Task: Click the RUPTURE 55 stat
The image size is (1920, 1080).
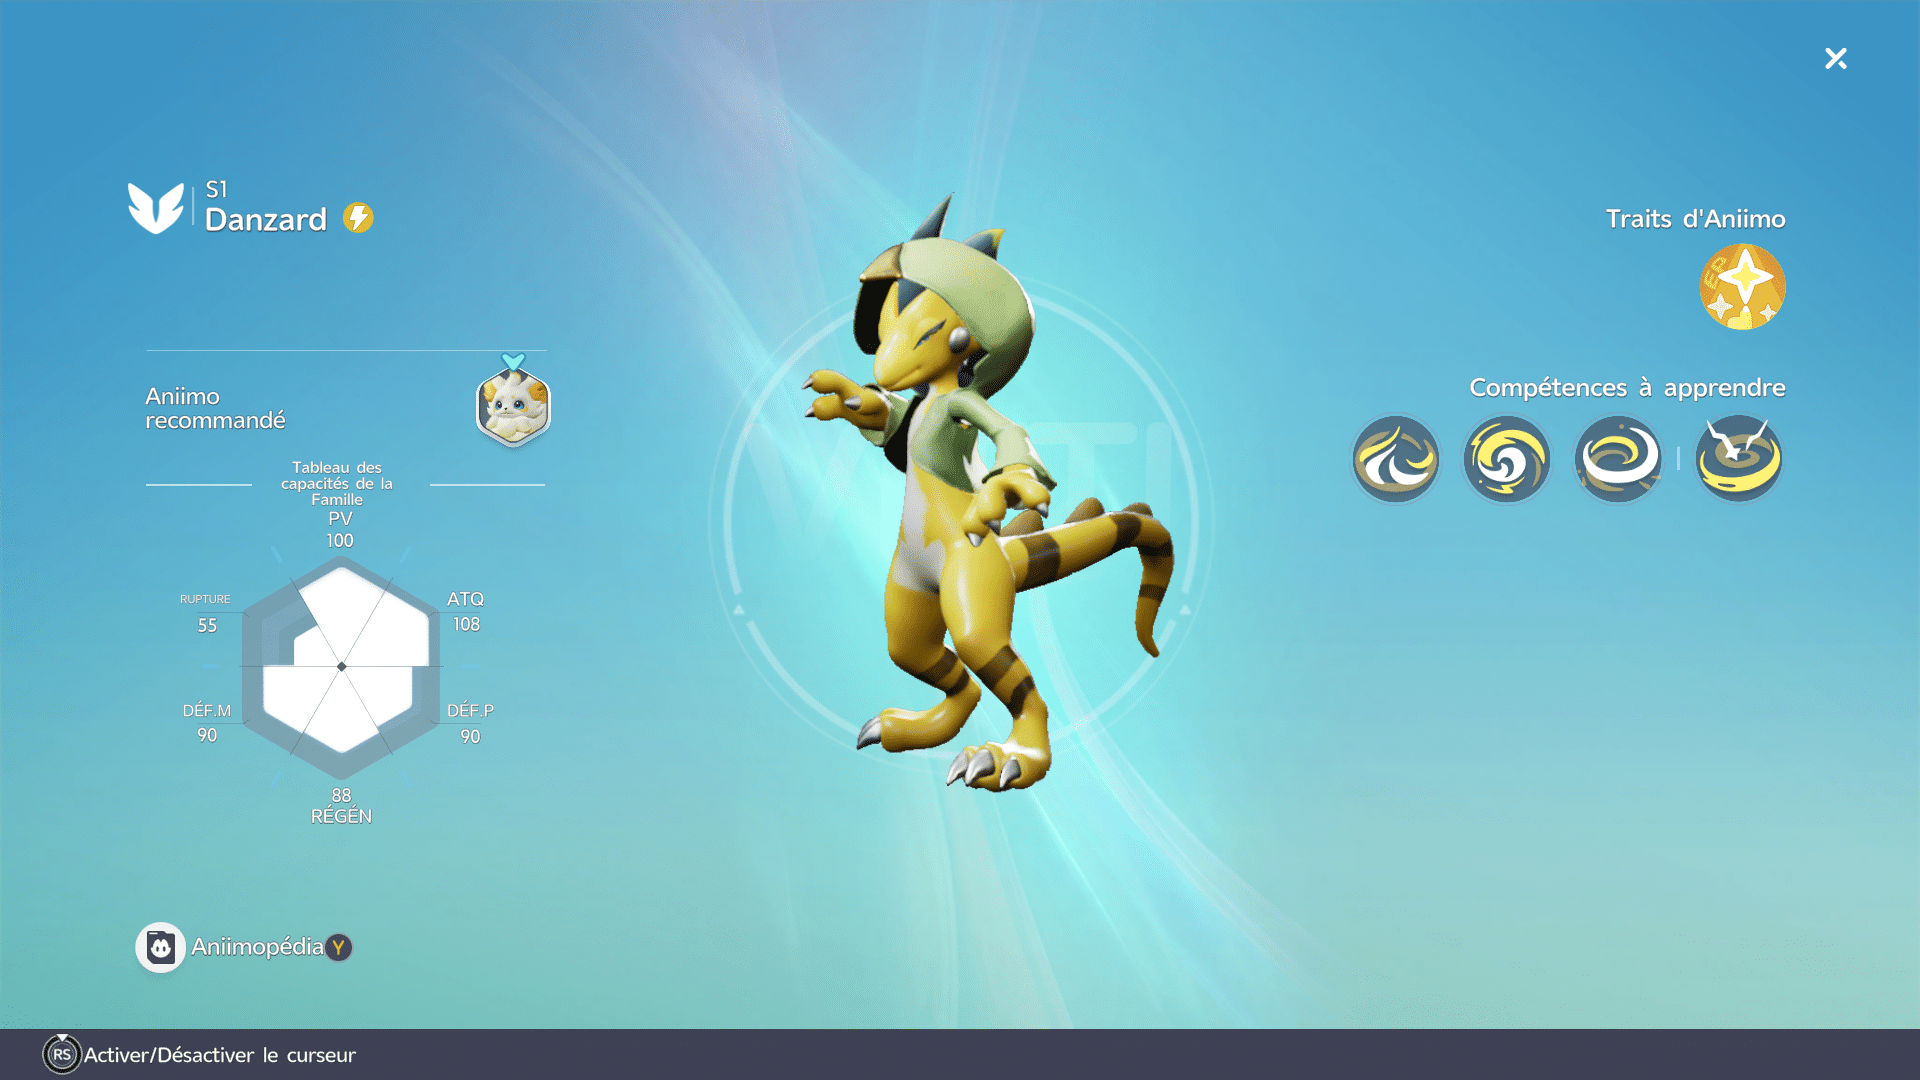Action: click(206, 613)
